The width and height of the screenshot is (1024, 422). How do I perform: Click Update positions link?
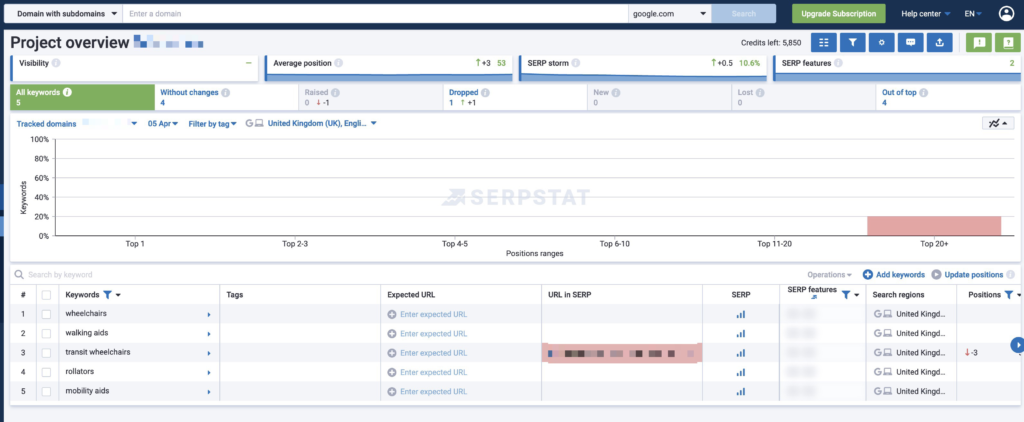pos(967,275)
